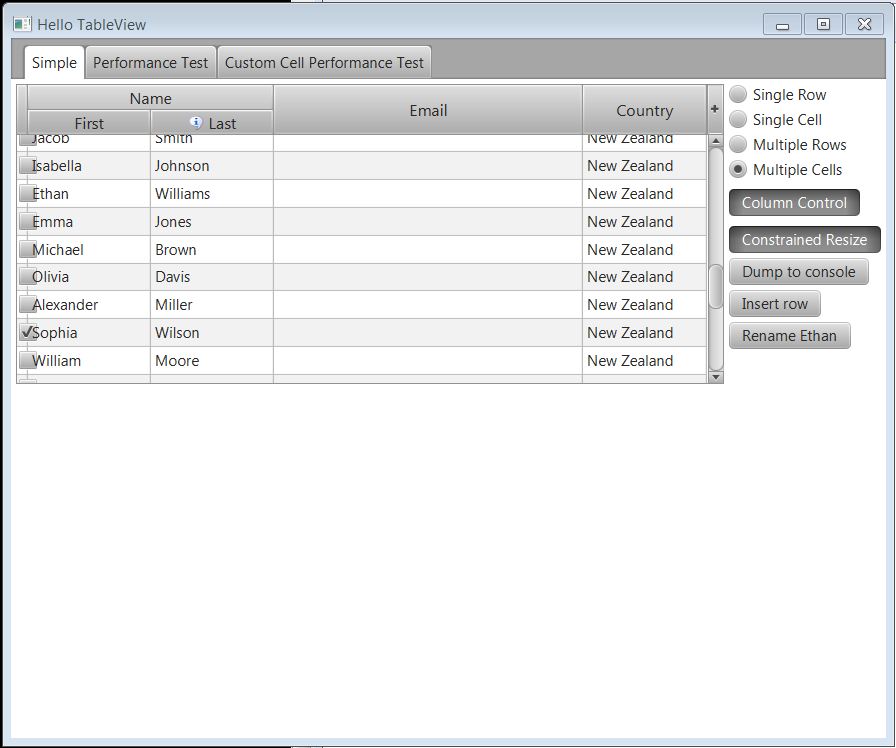Open the column menu plus button
The height and width of the screenshot is (748, 896).
pos(714,109)
